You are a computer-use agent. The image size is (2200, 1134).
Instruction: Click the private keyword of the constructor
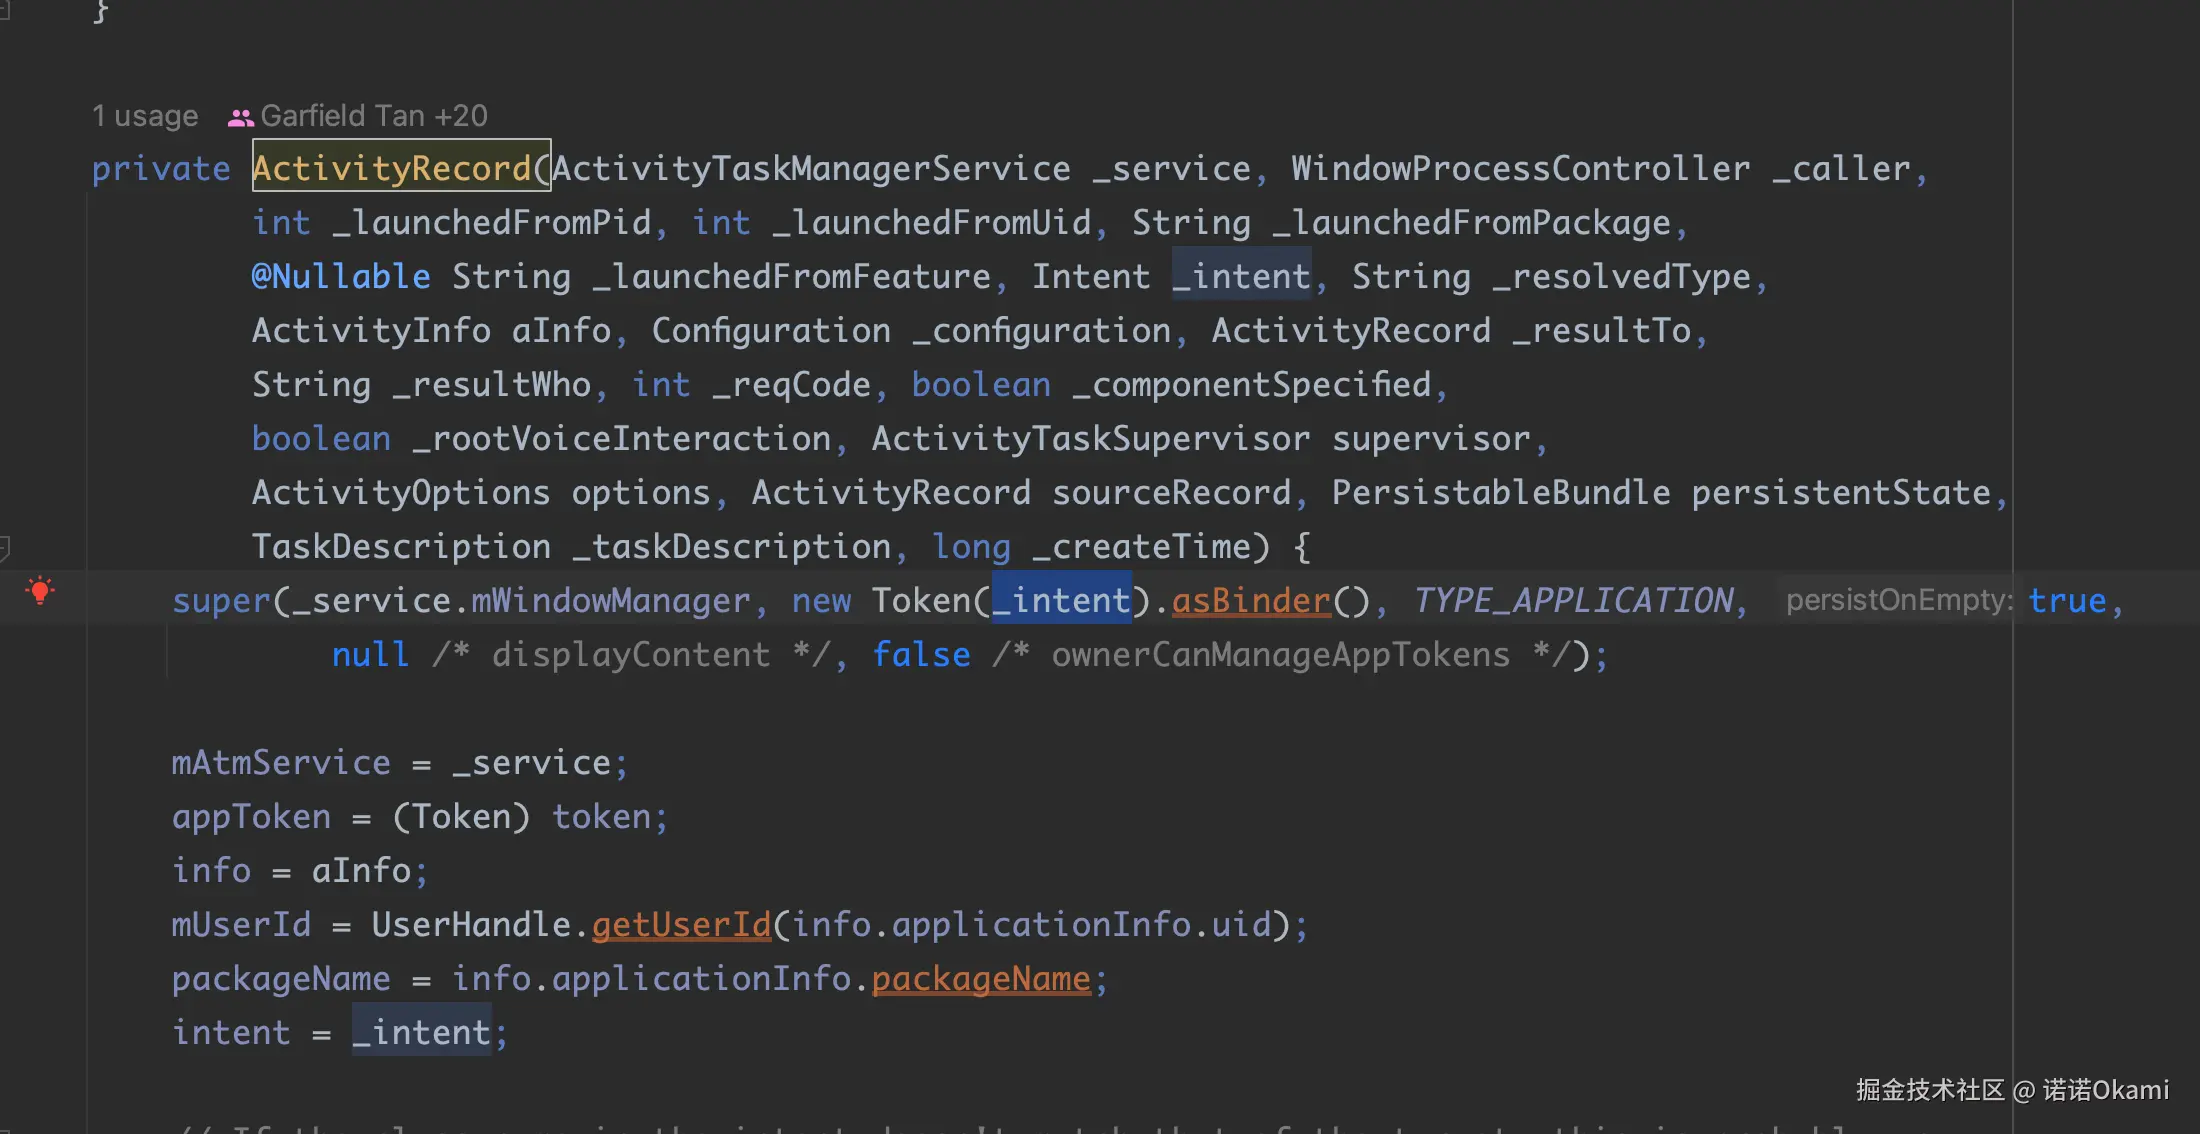(161, 168)
